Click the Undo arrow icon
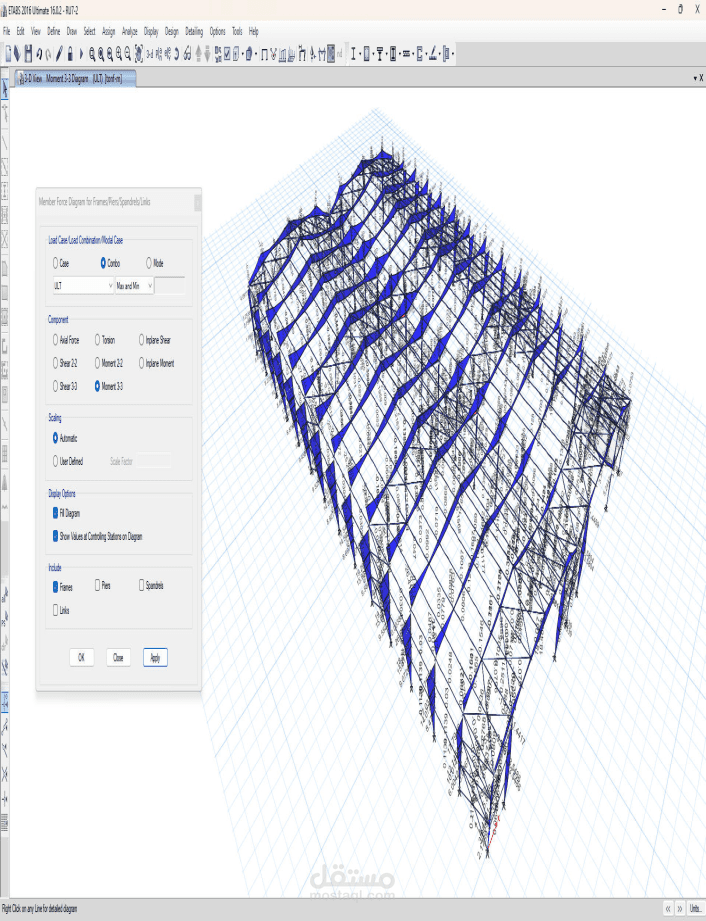Viewport: 706px width, 921px height. tap(39, 54)
